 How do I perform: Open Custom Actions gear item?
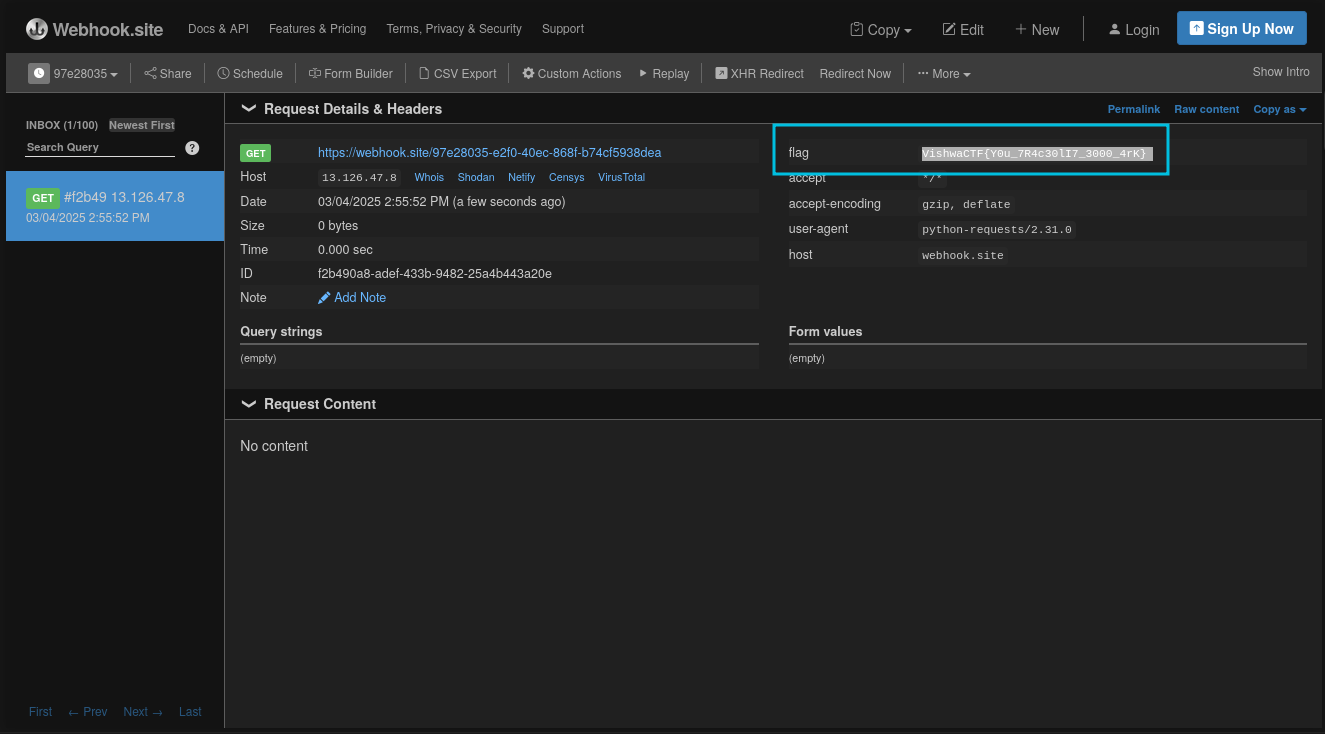571,73
